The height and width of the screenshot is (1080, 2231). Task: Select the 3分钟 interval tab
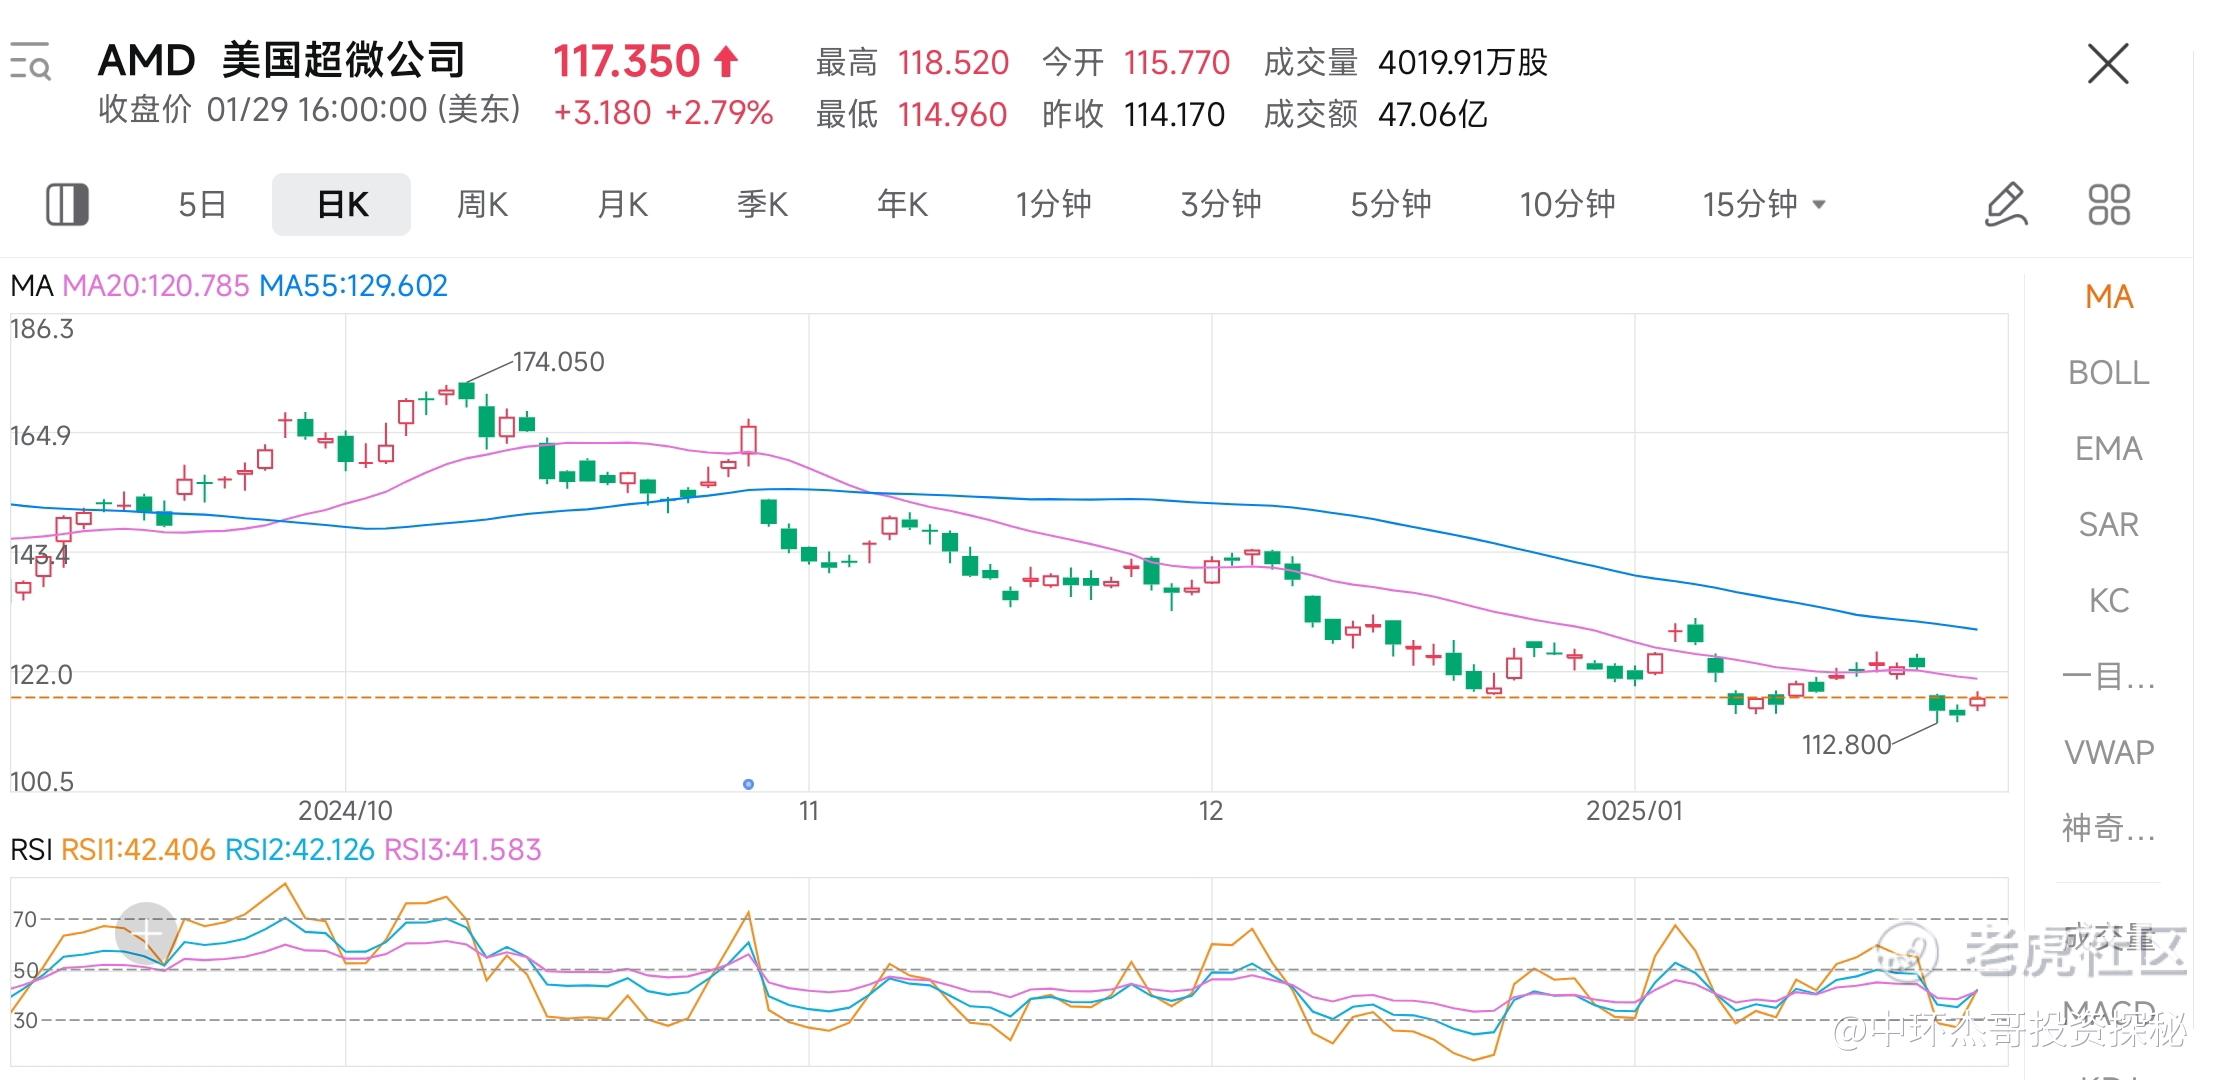(x=1220, y=204)
